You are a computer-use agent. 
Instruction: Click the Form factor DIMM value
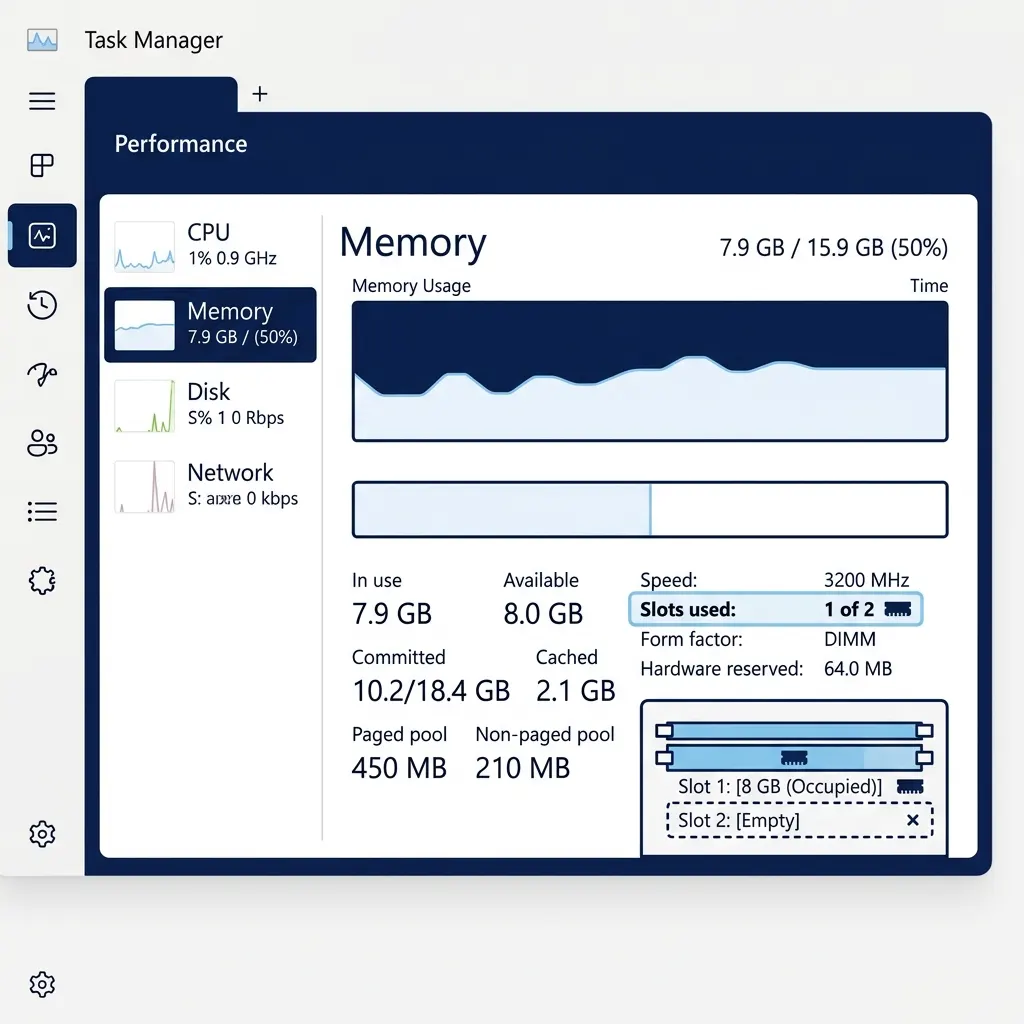850,639
